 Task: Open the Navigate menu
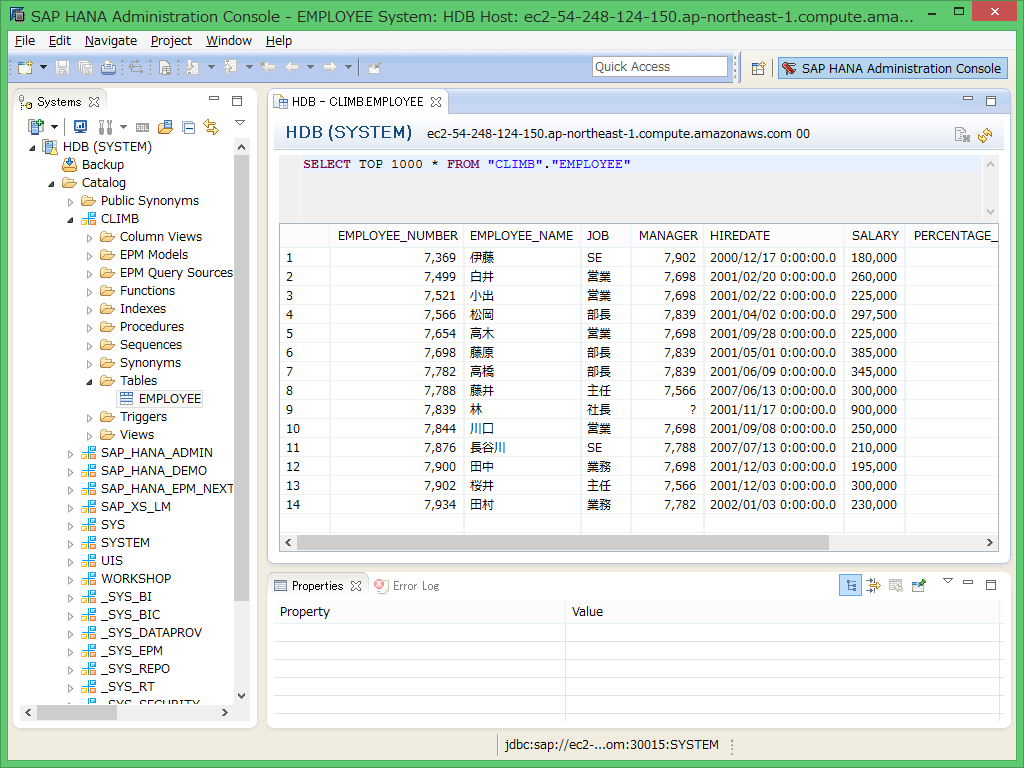pyautogui.click(x=110, y=40)
